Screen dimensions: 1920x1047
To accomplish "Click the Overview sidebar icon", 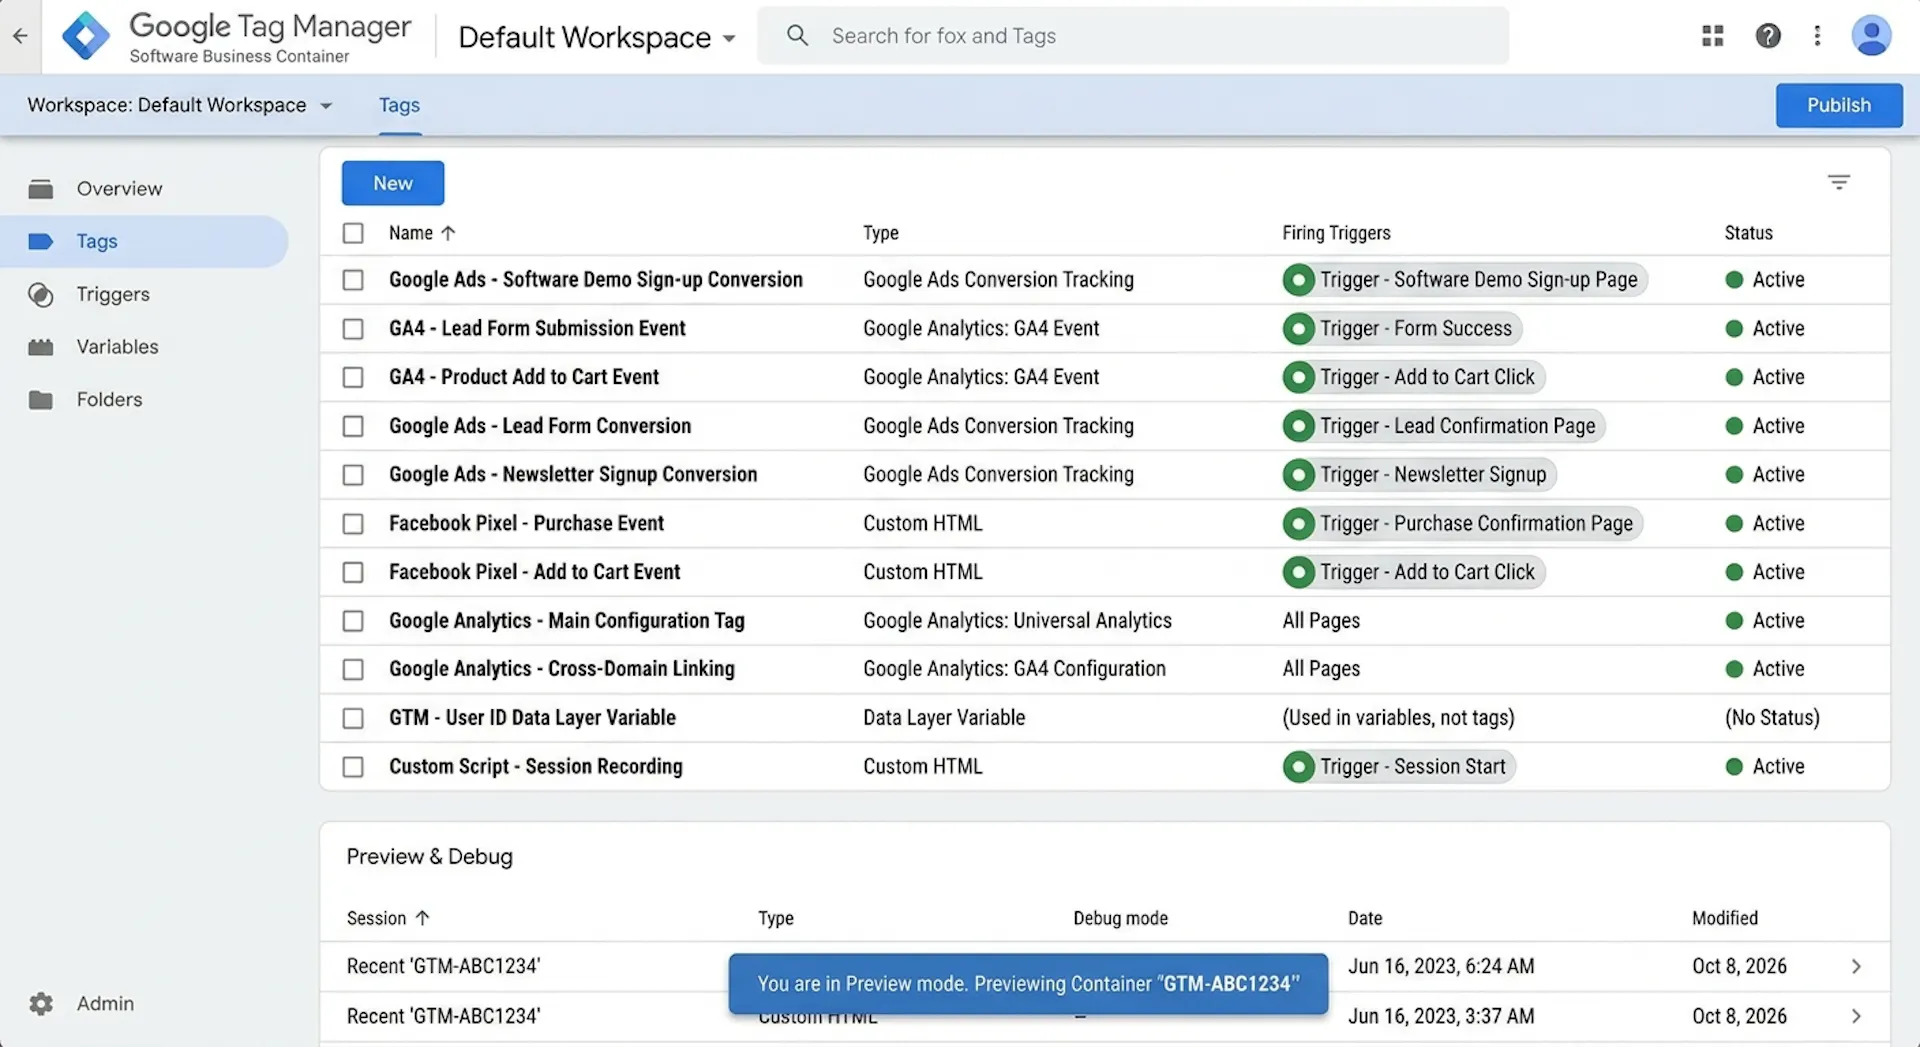I will [41, 189].
